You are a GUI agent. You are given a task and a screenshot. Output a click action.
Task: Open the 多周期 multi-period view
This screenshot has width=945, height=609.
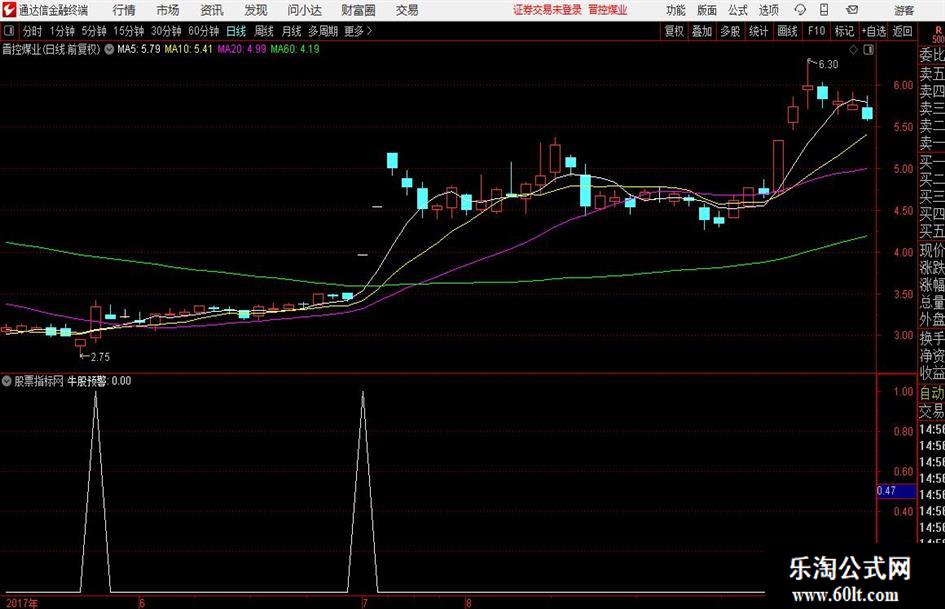(x=323, y=31)
